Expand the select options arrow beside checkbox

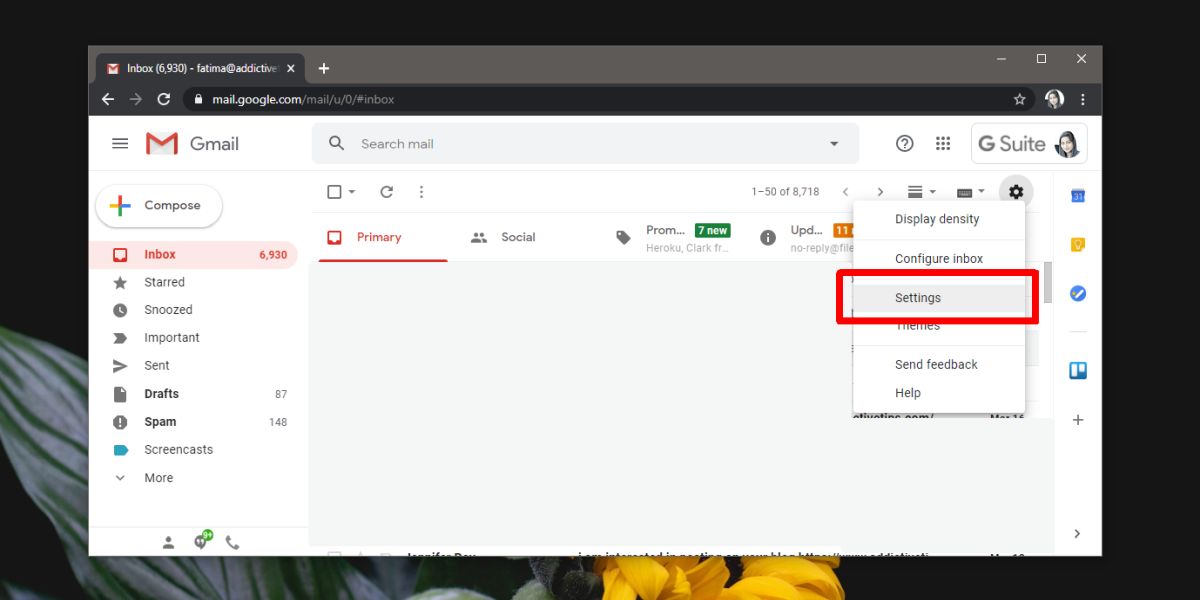pos(352,192)
